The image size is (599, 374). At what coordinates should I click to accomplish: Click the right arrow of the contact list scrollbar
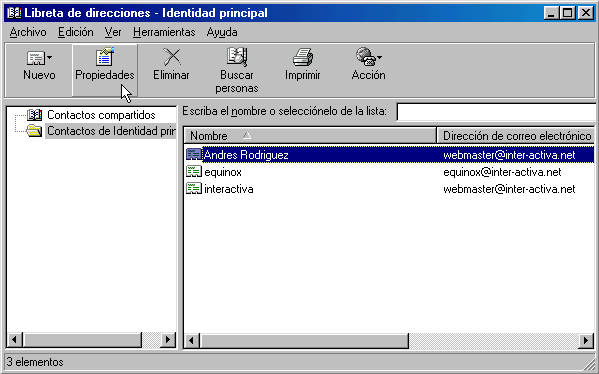point(586,340)
